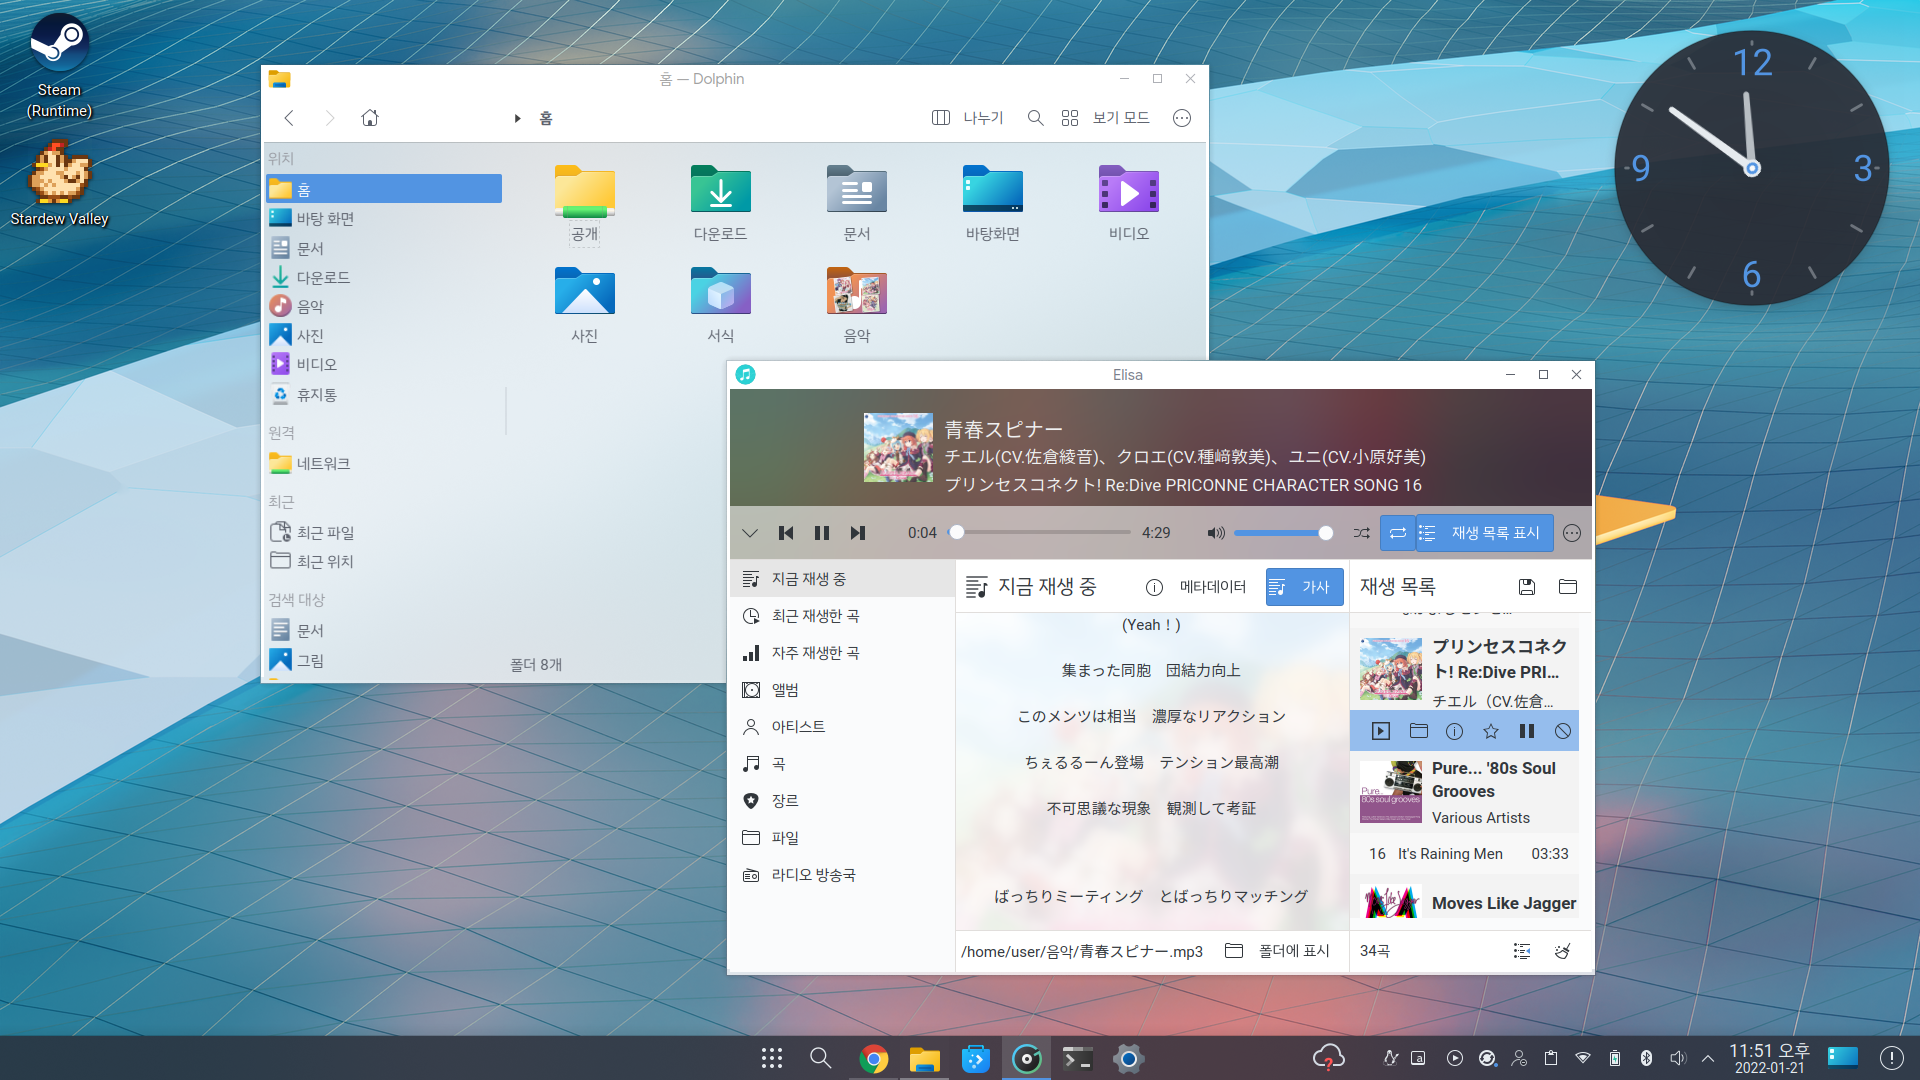Open 곡 tracks view in Elisa

(842, 764)
